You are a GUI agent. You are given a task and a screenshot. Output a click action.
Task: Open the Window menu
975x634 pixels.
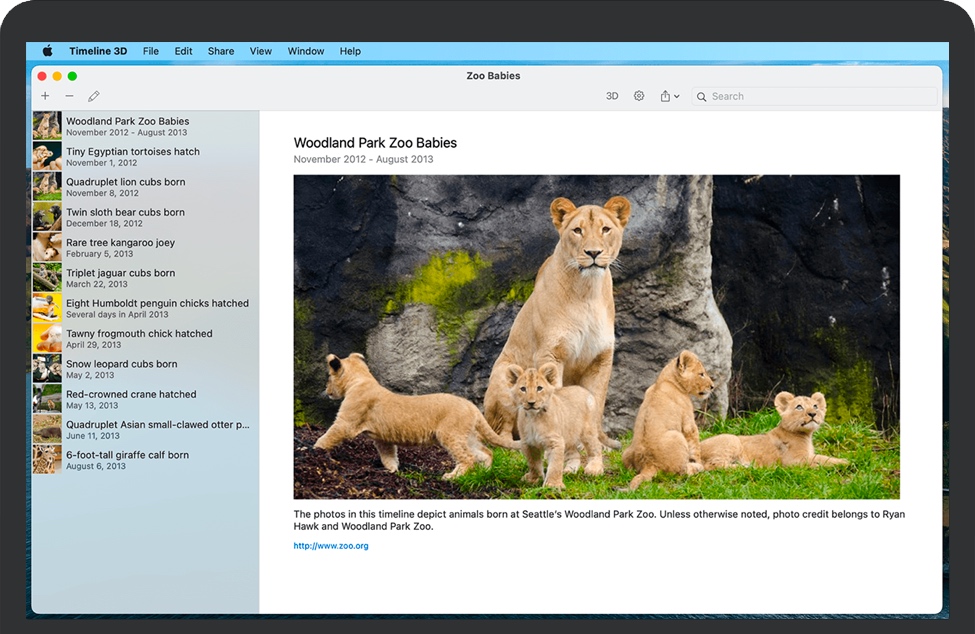point(305,51)
